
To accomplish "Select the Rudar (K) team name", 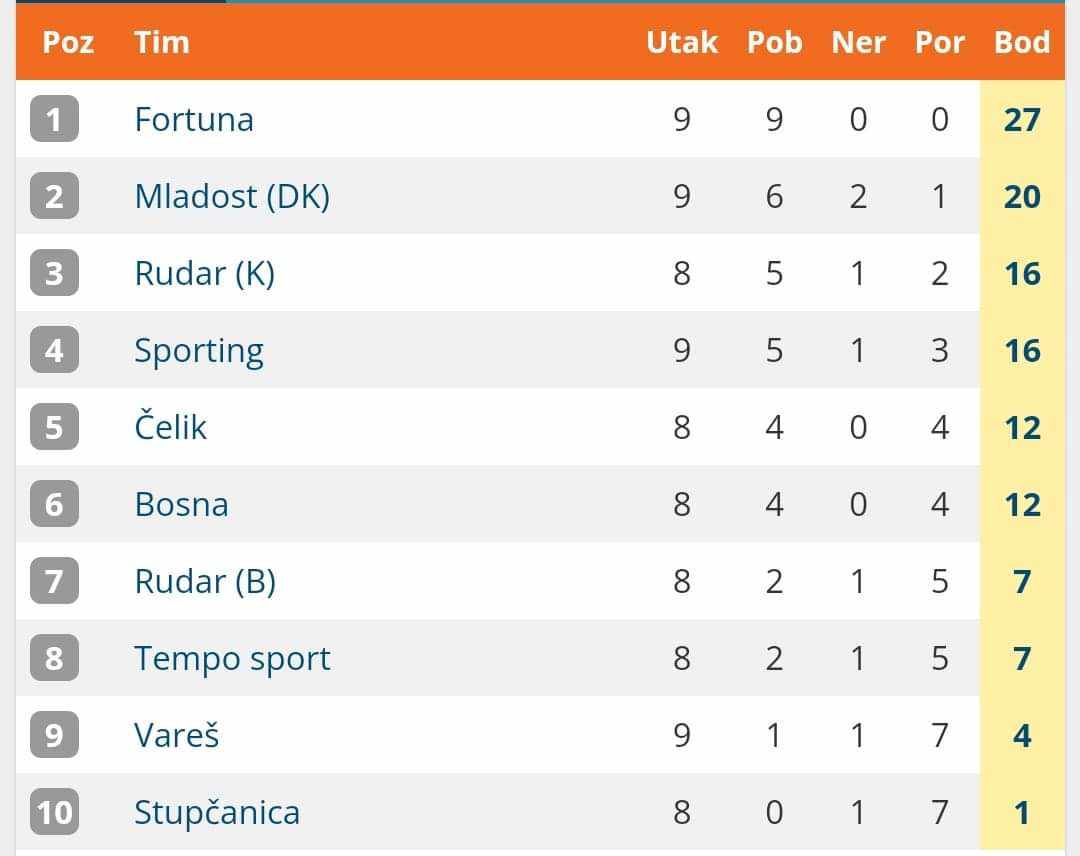I will coord(204,274).
